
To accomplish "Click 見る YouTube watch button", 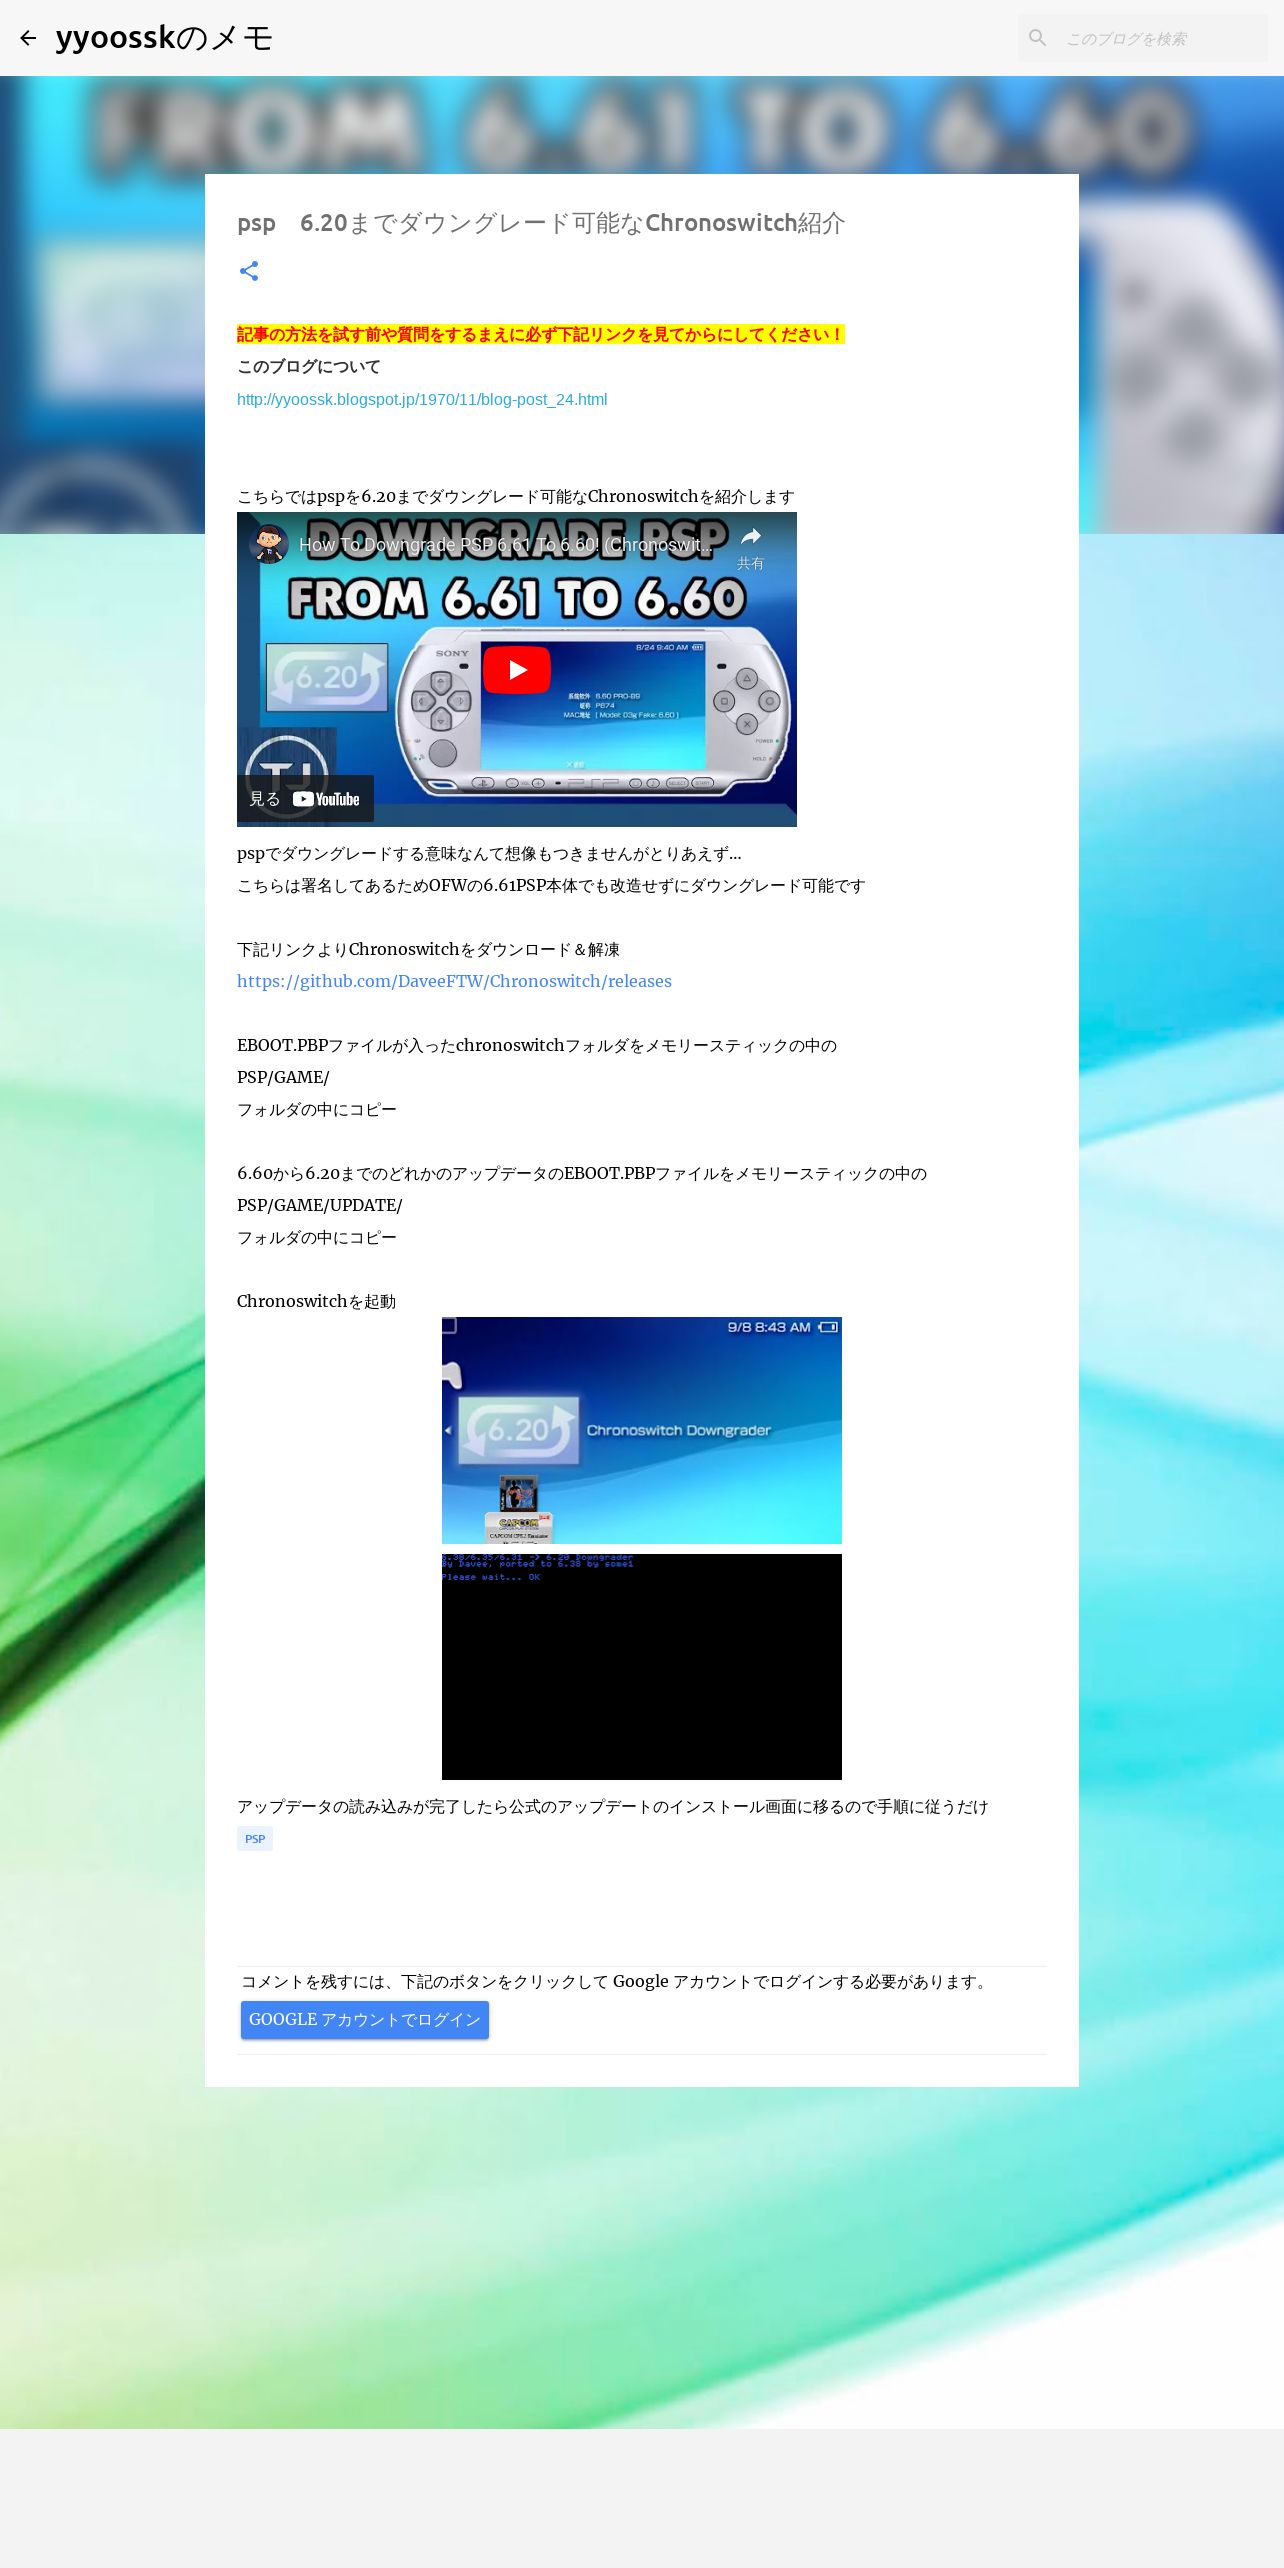I will [305, 799].
